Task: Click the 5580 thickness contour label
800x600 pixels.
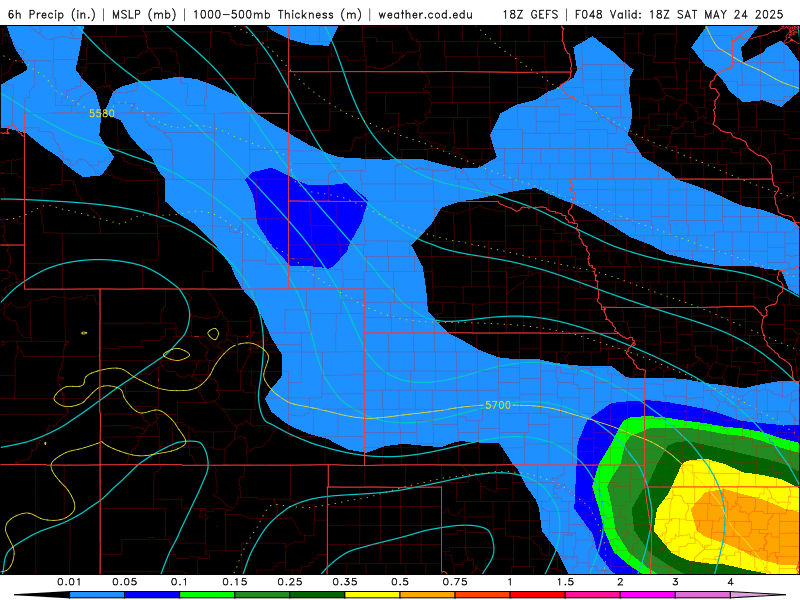Action: pos(102,113)
